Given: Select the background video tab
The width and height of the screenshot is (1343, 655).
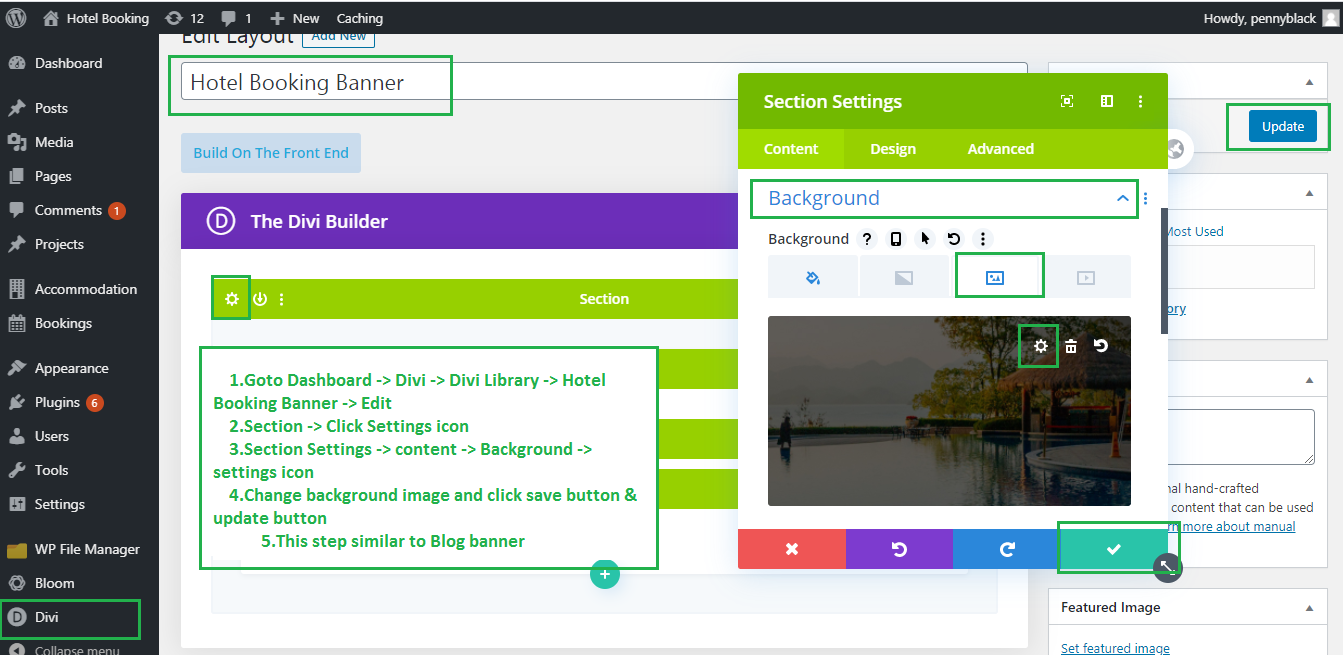Looking at the screenshot, I should [1086, 277].
